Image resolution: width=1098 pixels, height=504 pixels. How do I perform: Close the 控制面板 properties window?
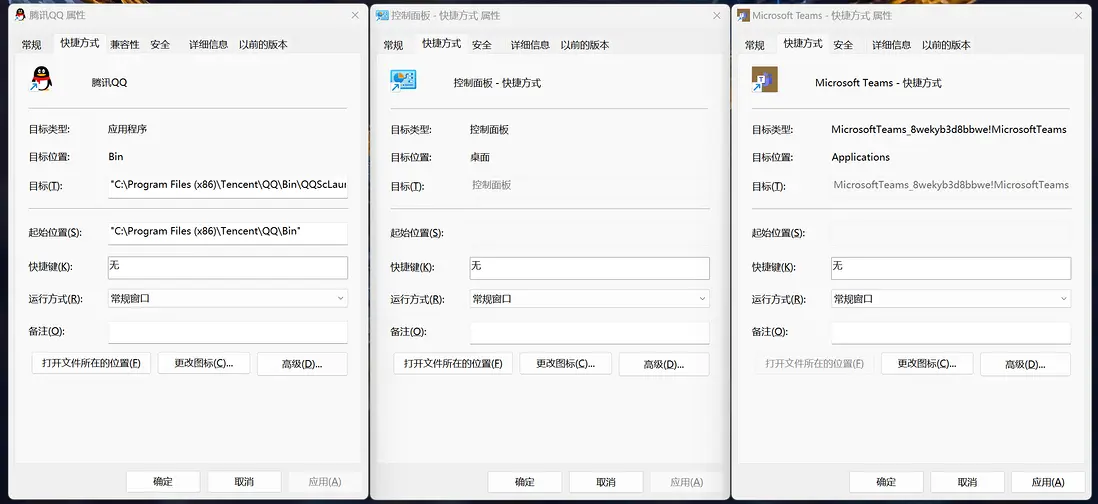click(x=717, y=15)
